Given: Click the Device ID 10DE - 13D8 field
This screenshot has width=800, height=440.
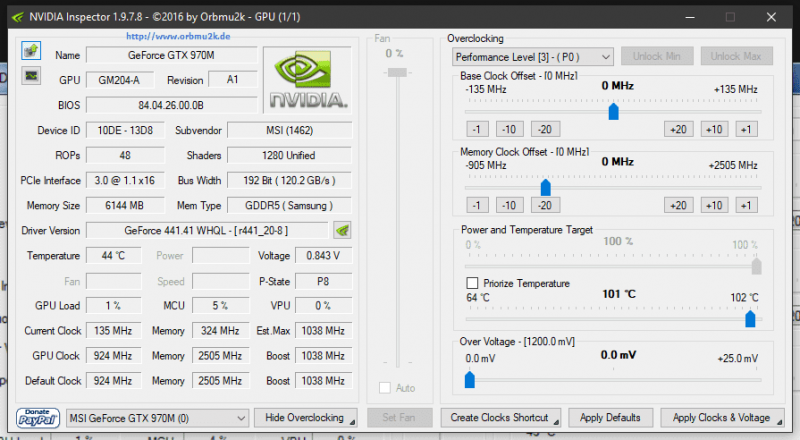Looking at the screenshot, I should tap(126, 130).
